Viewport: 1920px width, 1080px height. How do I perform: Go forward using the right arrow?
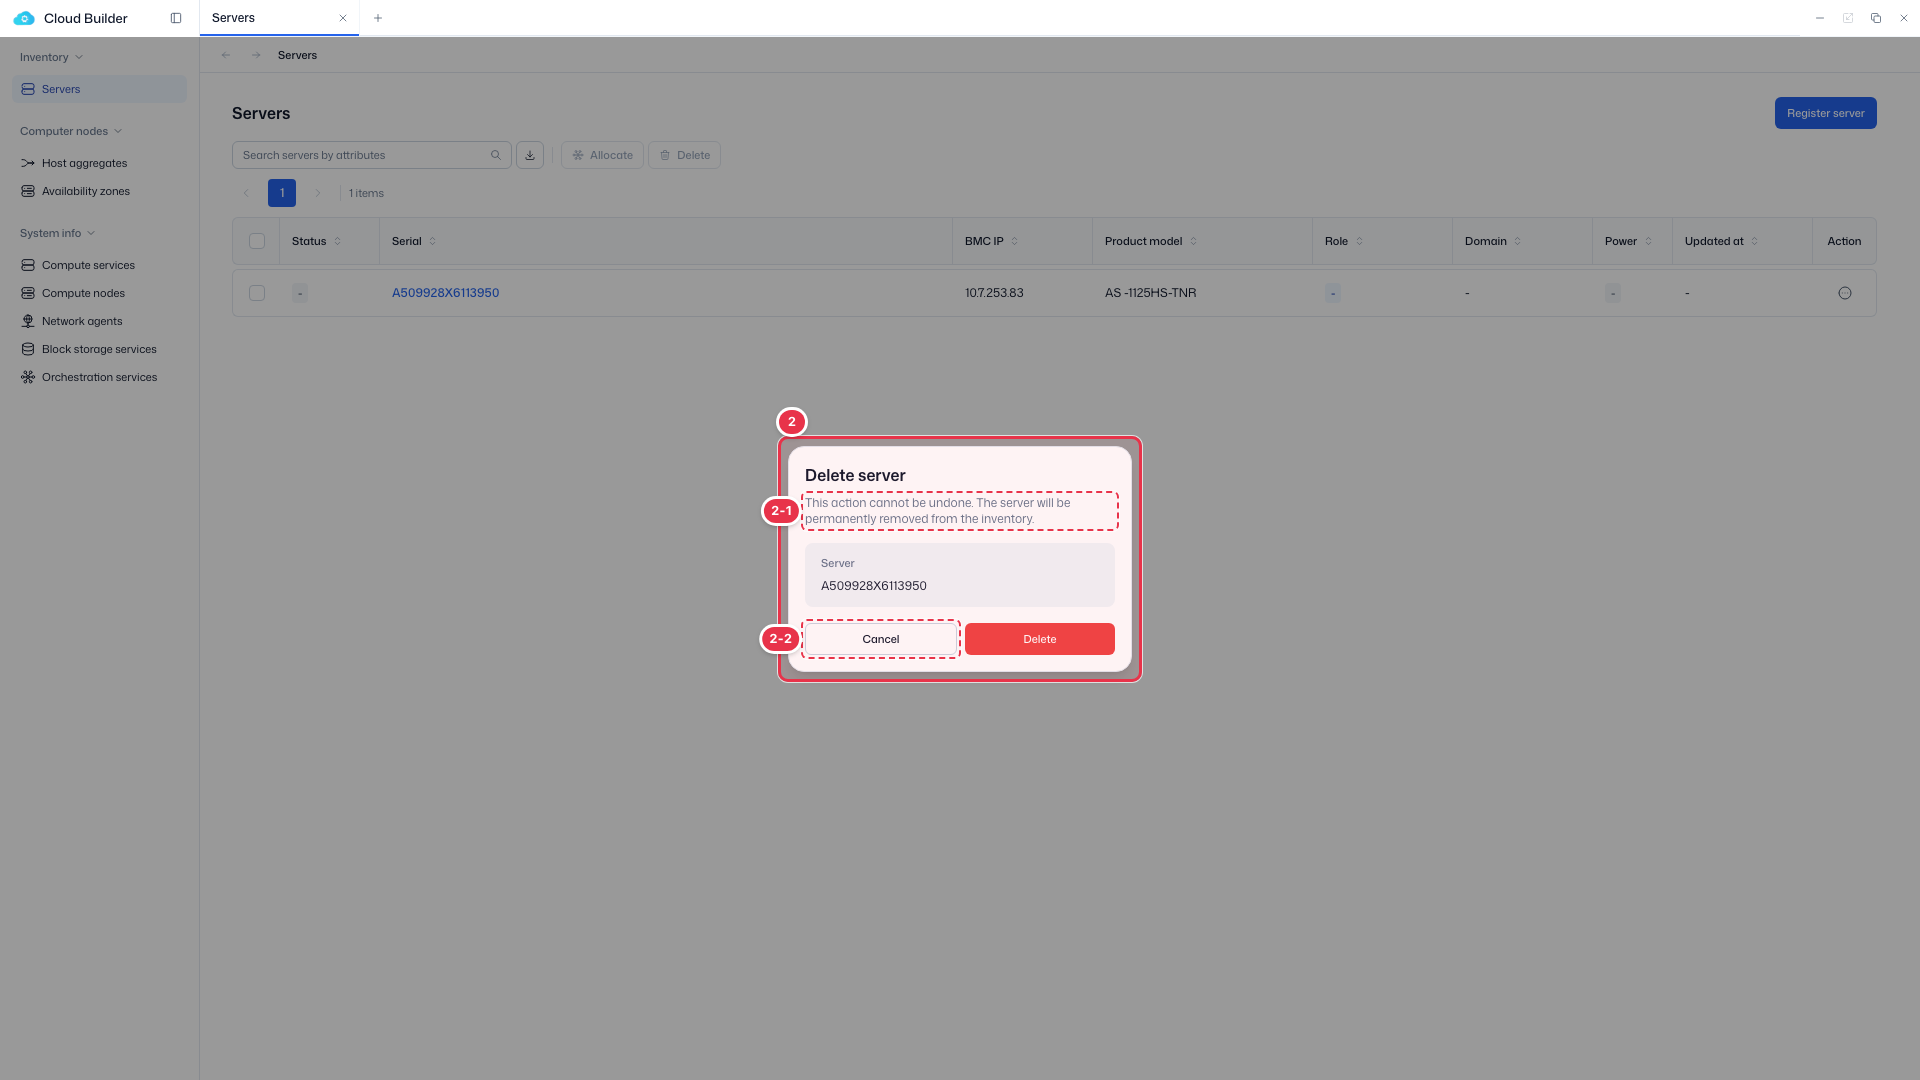tap(256, 55)
